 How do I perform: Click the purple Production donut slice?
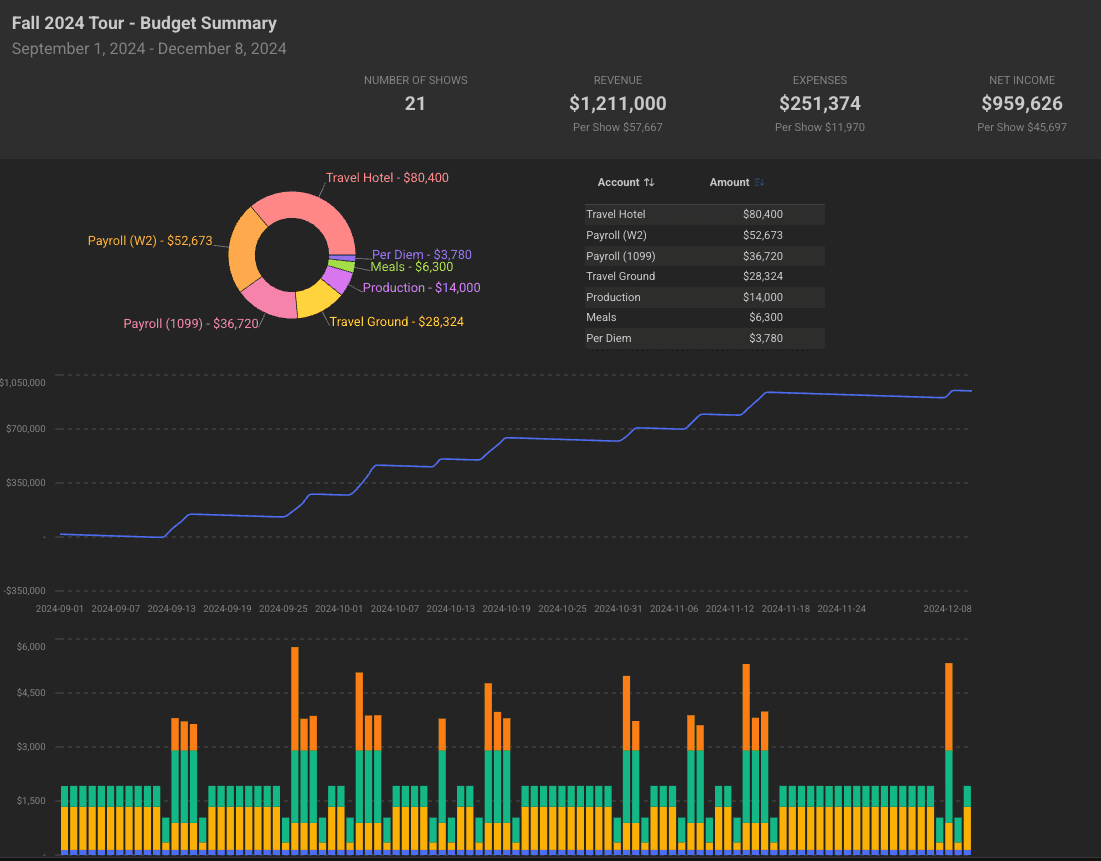[339, 280]
